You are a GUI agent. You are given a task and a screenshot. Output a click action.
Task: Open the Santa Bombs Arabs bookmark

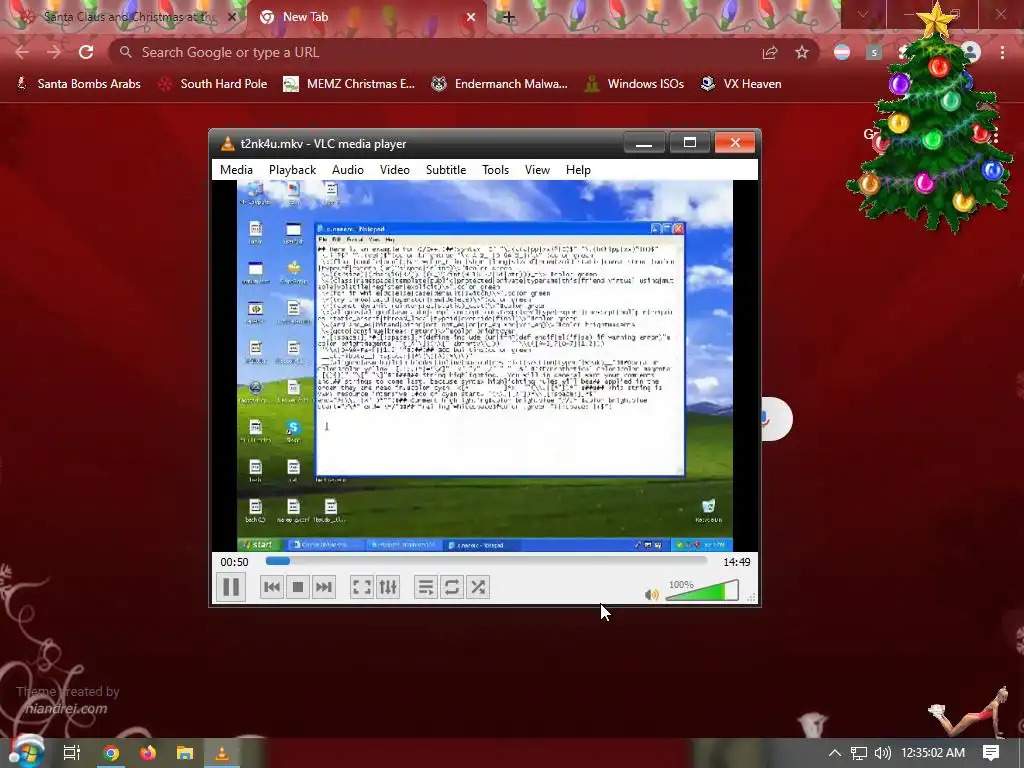coord(78,84)
